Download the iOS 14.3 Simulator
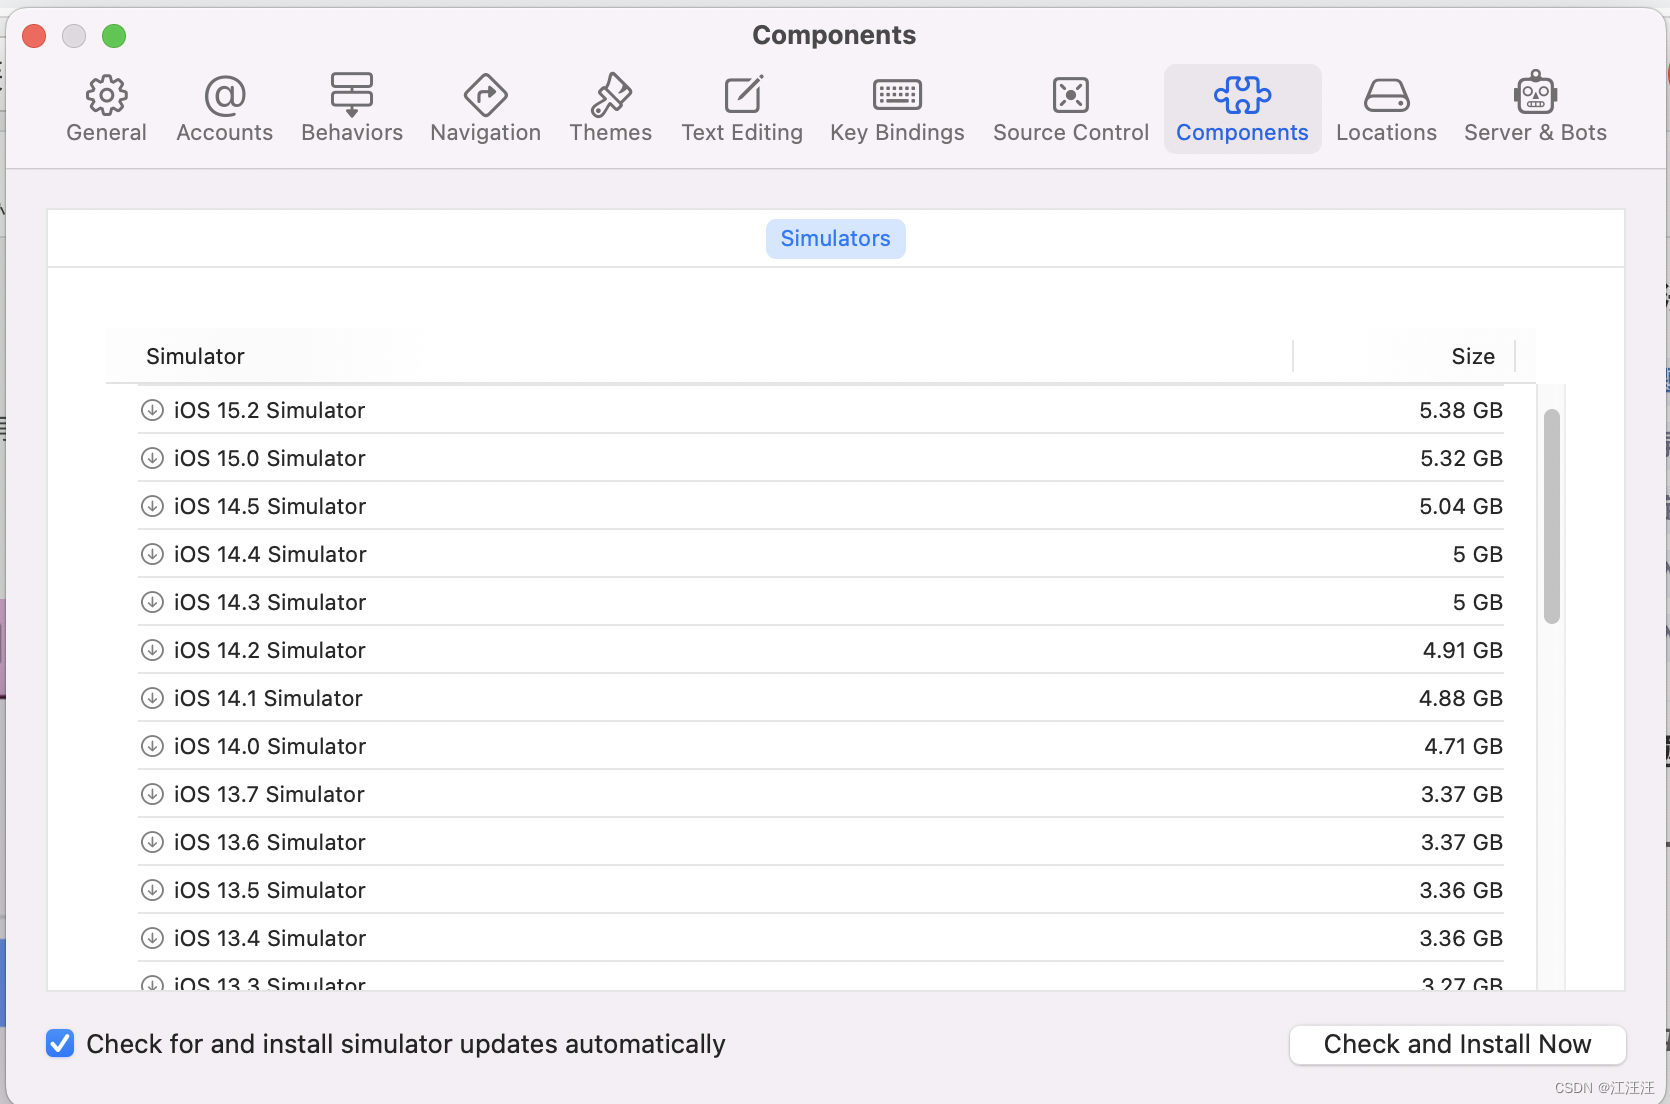The height and width of the screenshot is (1104, 1670). [152, 602]
